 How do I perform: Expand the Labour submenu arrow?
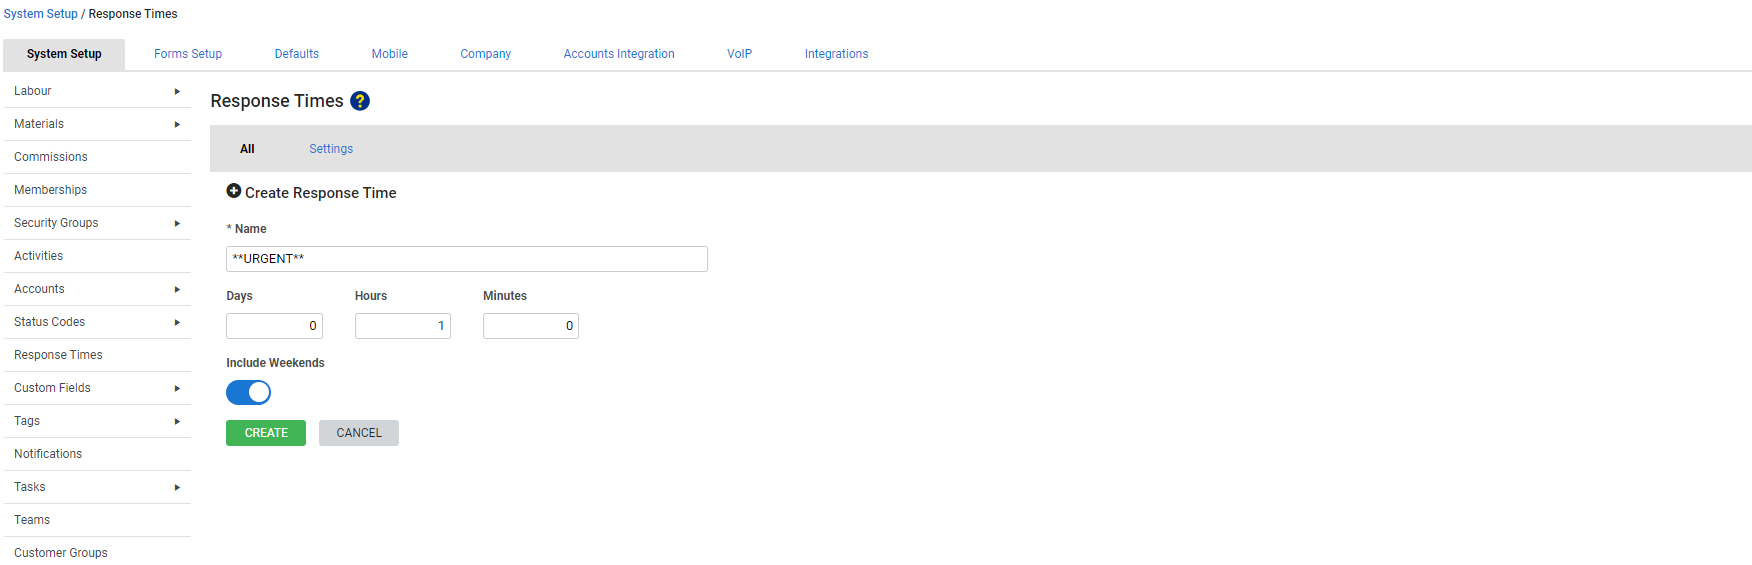pyautogui.click(x=177, y=91)
